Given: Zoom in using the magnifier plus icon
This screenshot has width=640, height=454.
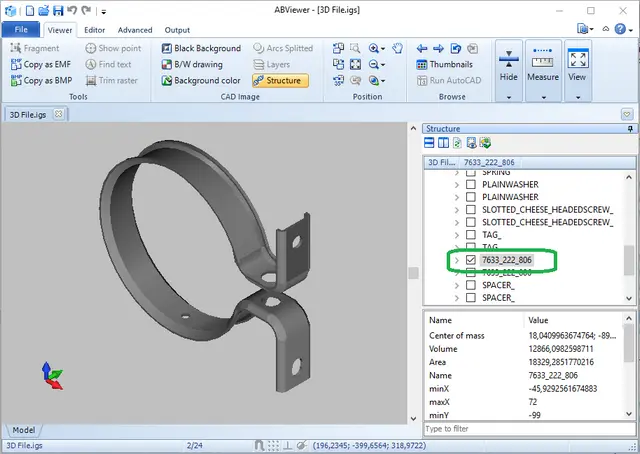Looking at the screenshot, I should click(373, 48).
